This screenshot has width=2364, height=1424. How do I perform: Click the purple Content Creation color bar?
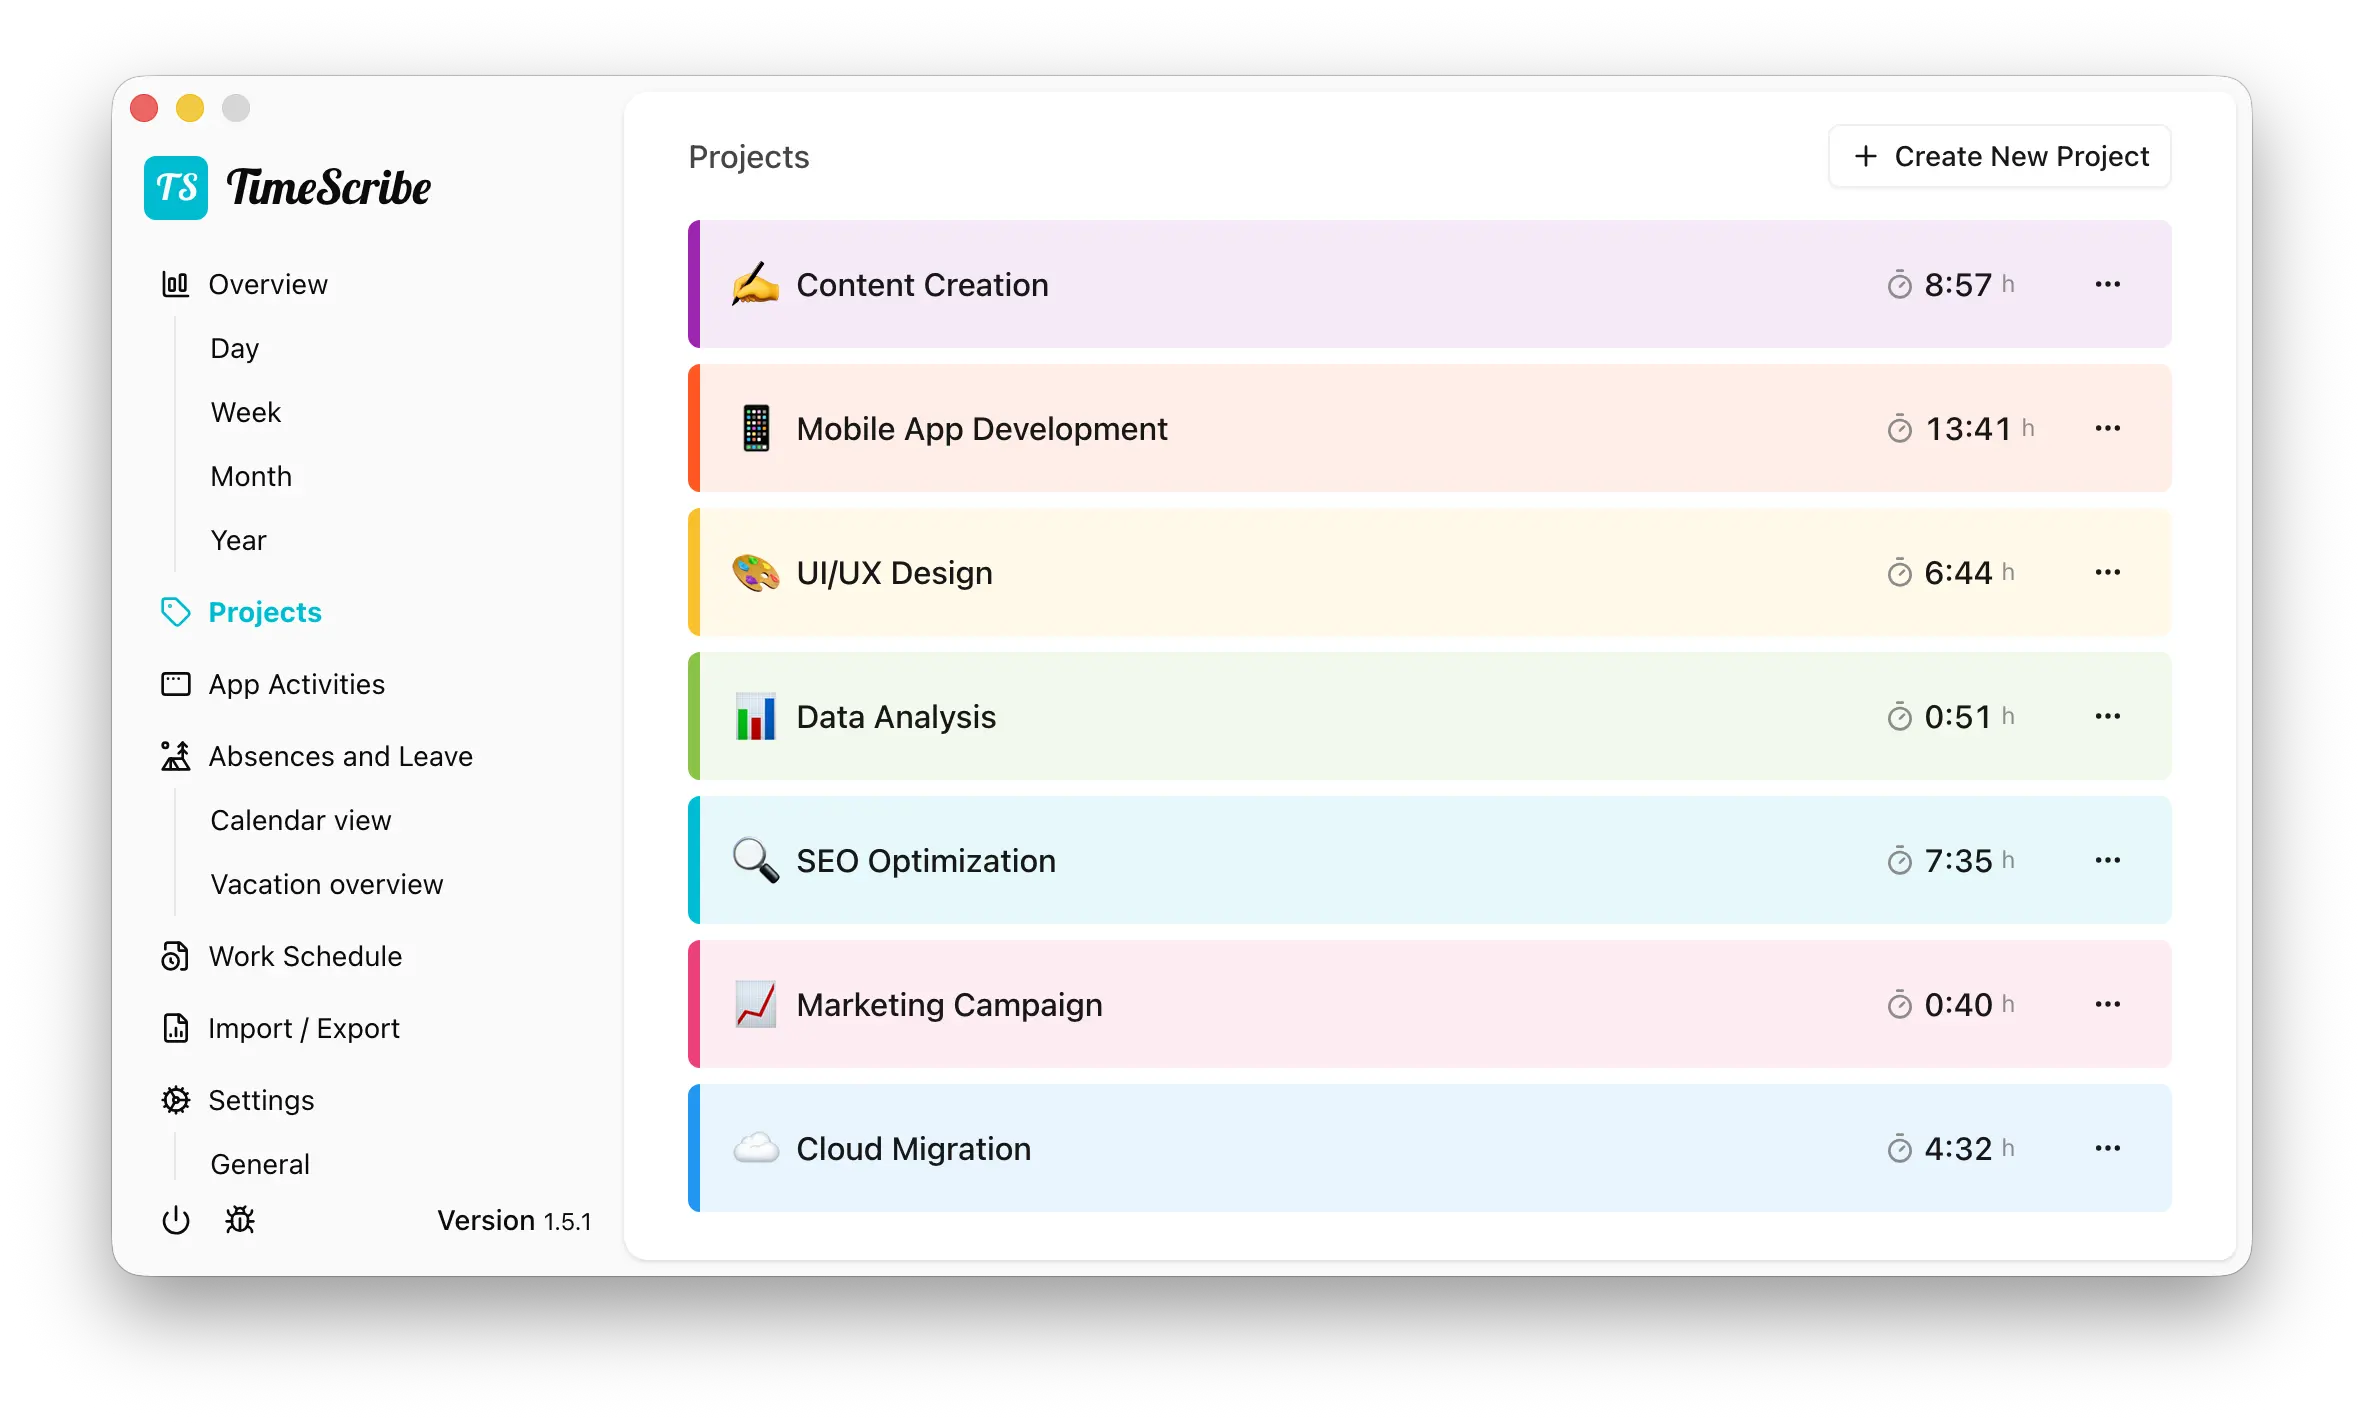[694, 285]
